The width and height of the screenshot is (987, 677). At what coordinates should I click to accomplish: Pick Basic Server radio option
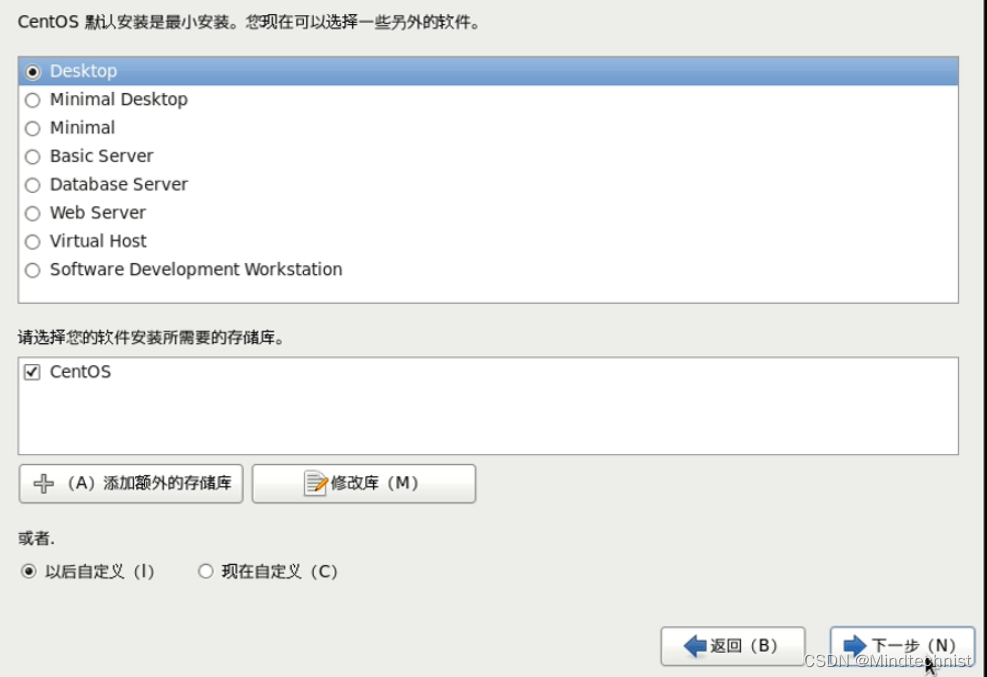pyautogui.click(x=33, y=157)
